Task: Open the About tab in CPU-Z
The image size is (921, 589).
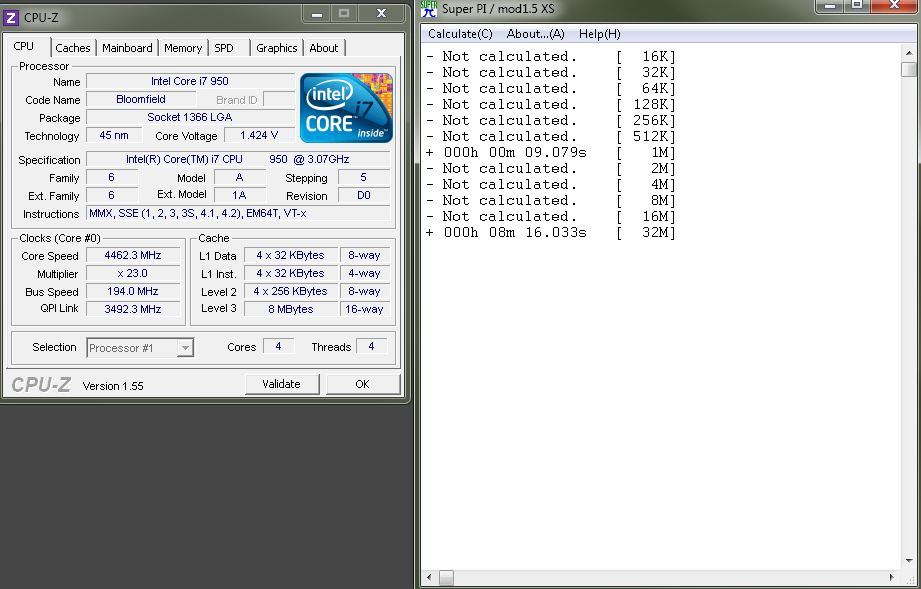Action: pyautogui.click(x=324, y=48)
